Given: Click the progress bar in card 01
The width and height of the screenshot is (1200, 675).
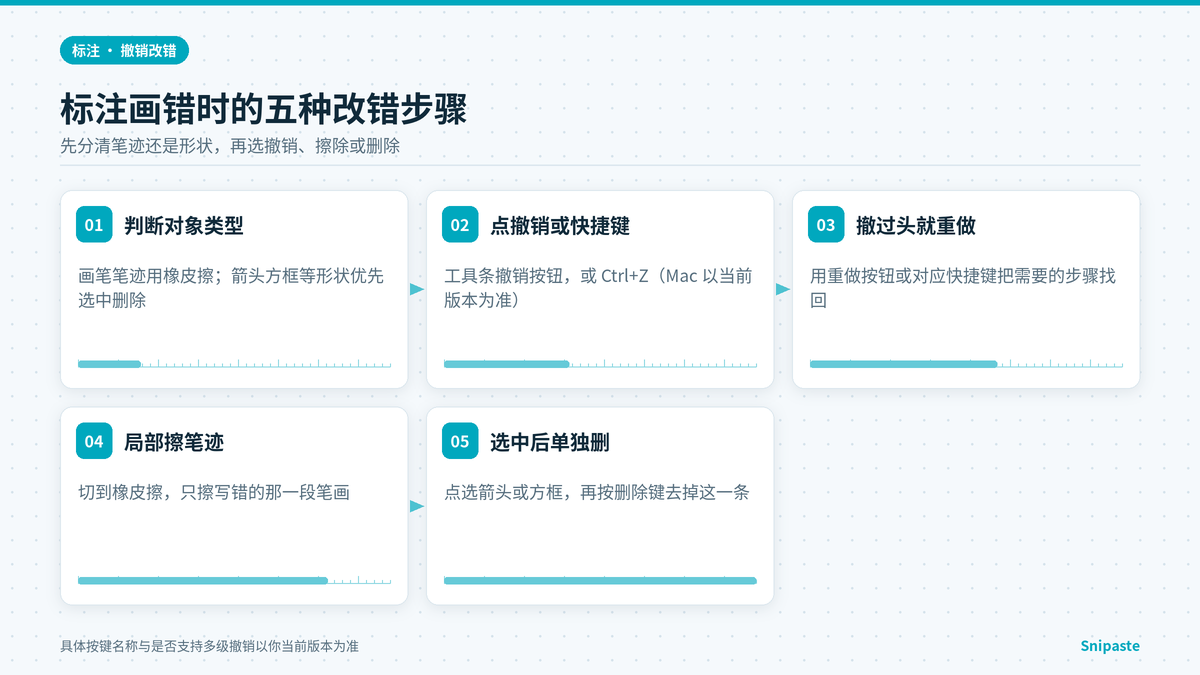Looking at the screenshot, I should pos(234,364).
